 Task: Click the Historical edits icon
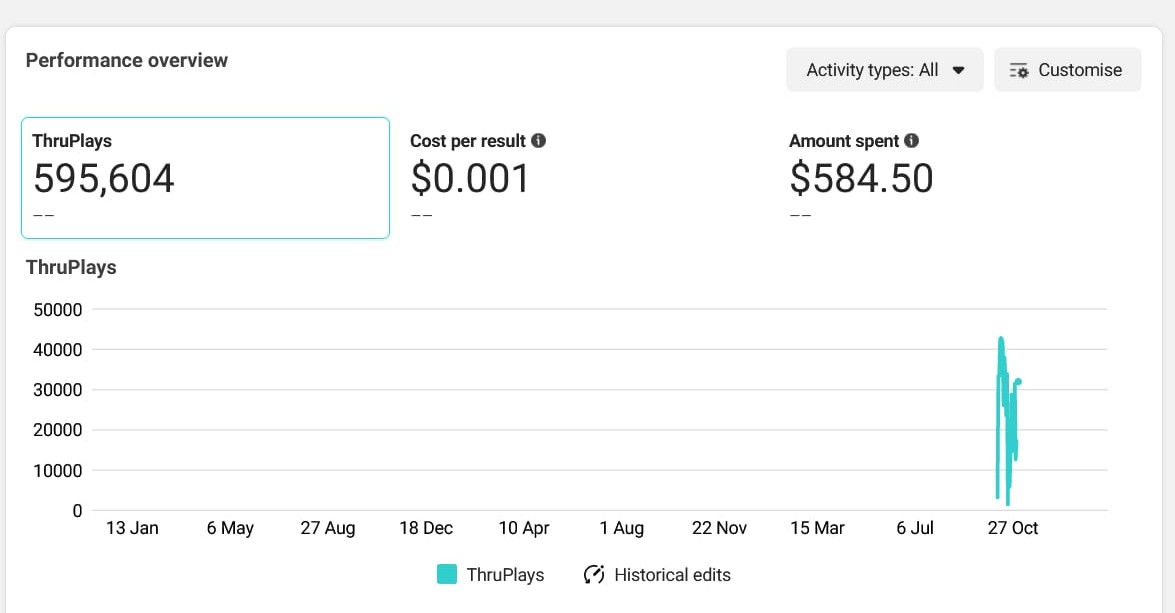(x=594, y=575)
